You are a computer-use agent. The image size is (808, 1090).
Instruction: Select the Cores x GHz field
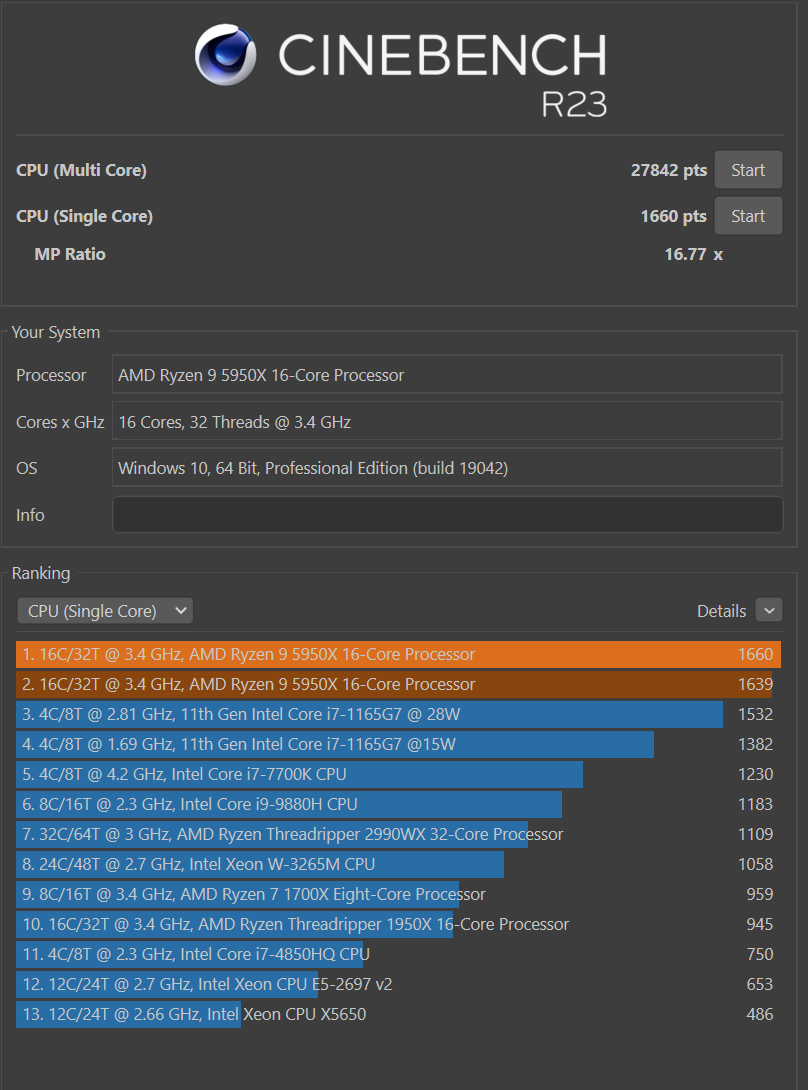(x=447, y=421)
